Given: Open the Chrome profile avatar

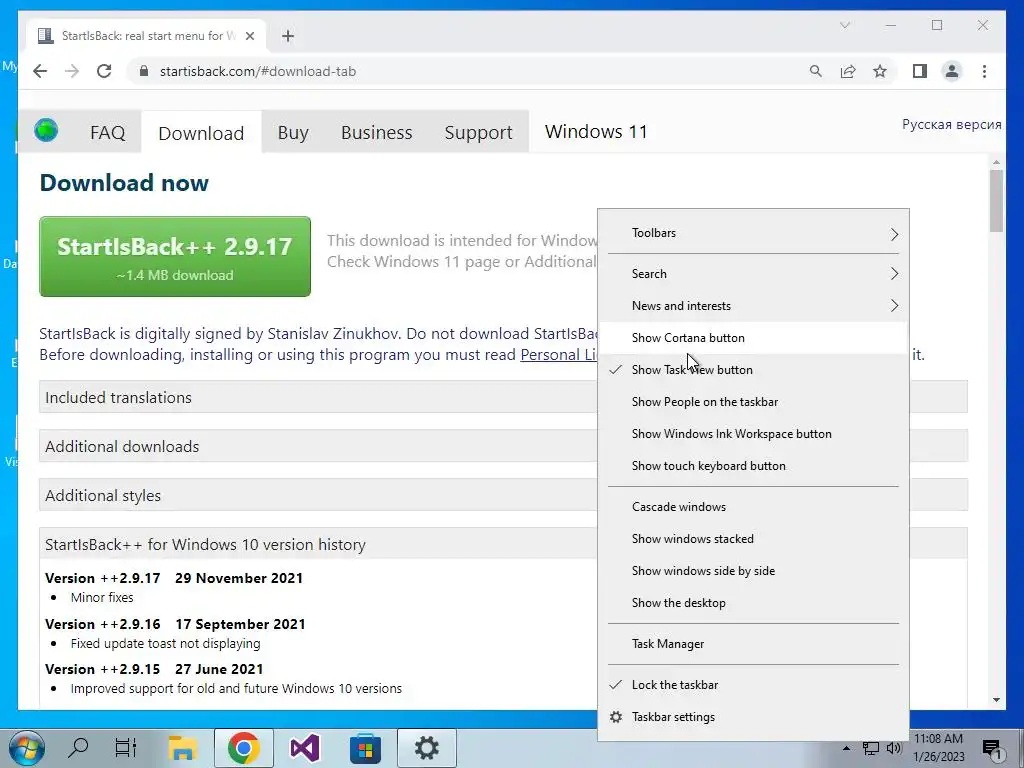Looking at the screenshot, I should coord(952,71).
